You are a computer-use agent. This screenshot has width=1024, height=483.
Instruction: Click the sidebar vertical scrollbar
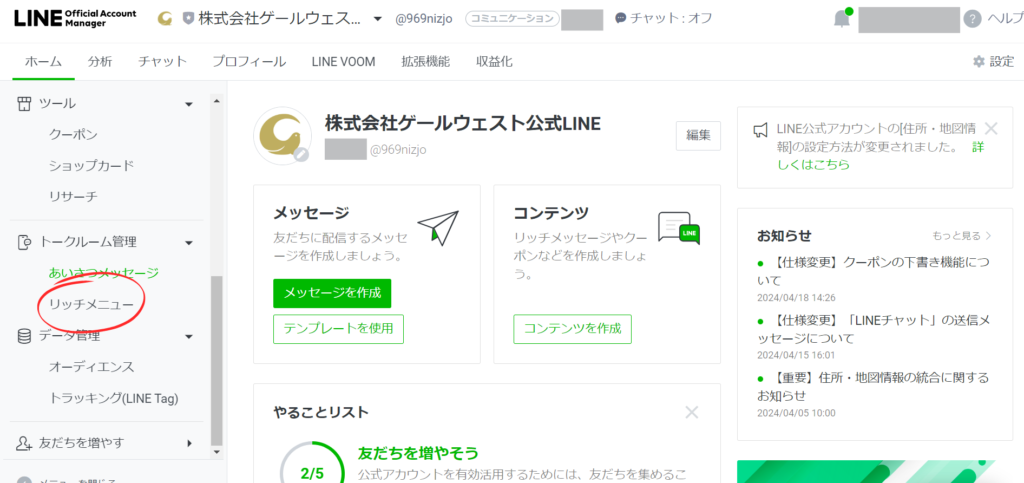pyautogui.click(x=217, y=360)
